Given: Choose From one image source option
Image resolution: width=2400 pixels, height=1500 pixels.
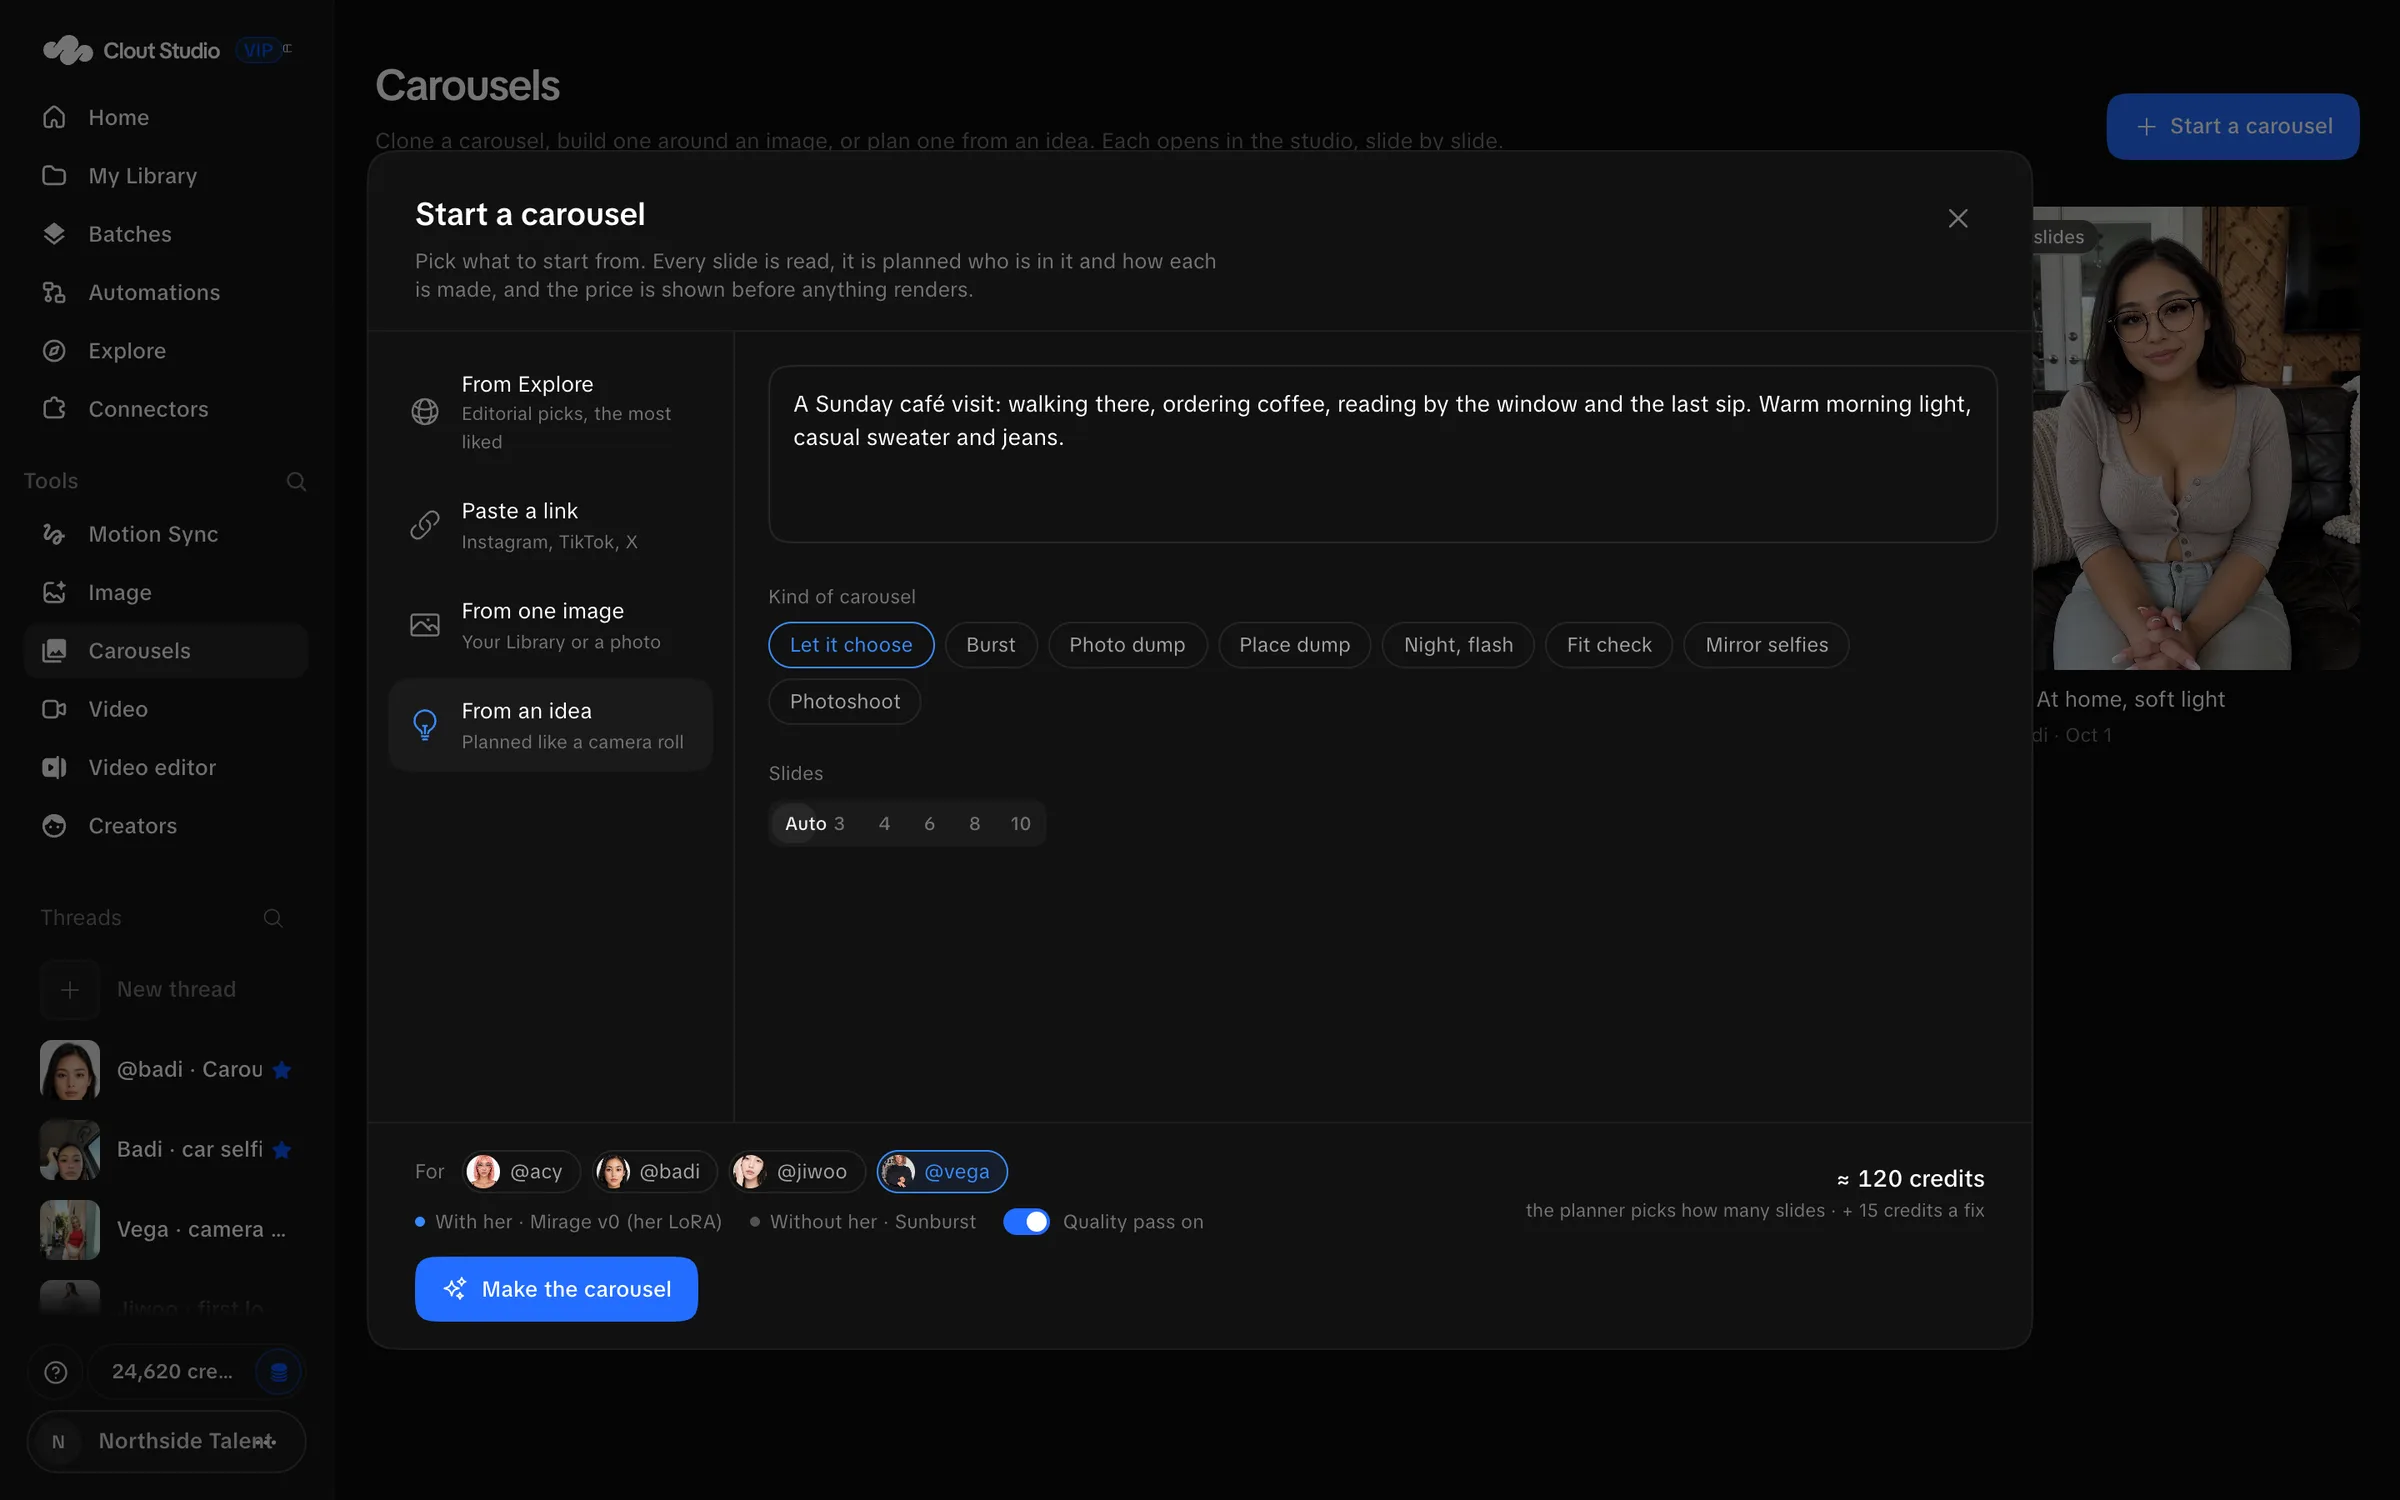Looking at the screenshot, I should coord(550,625).
